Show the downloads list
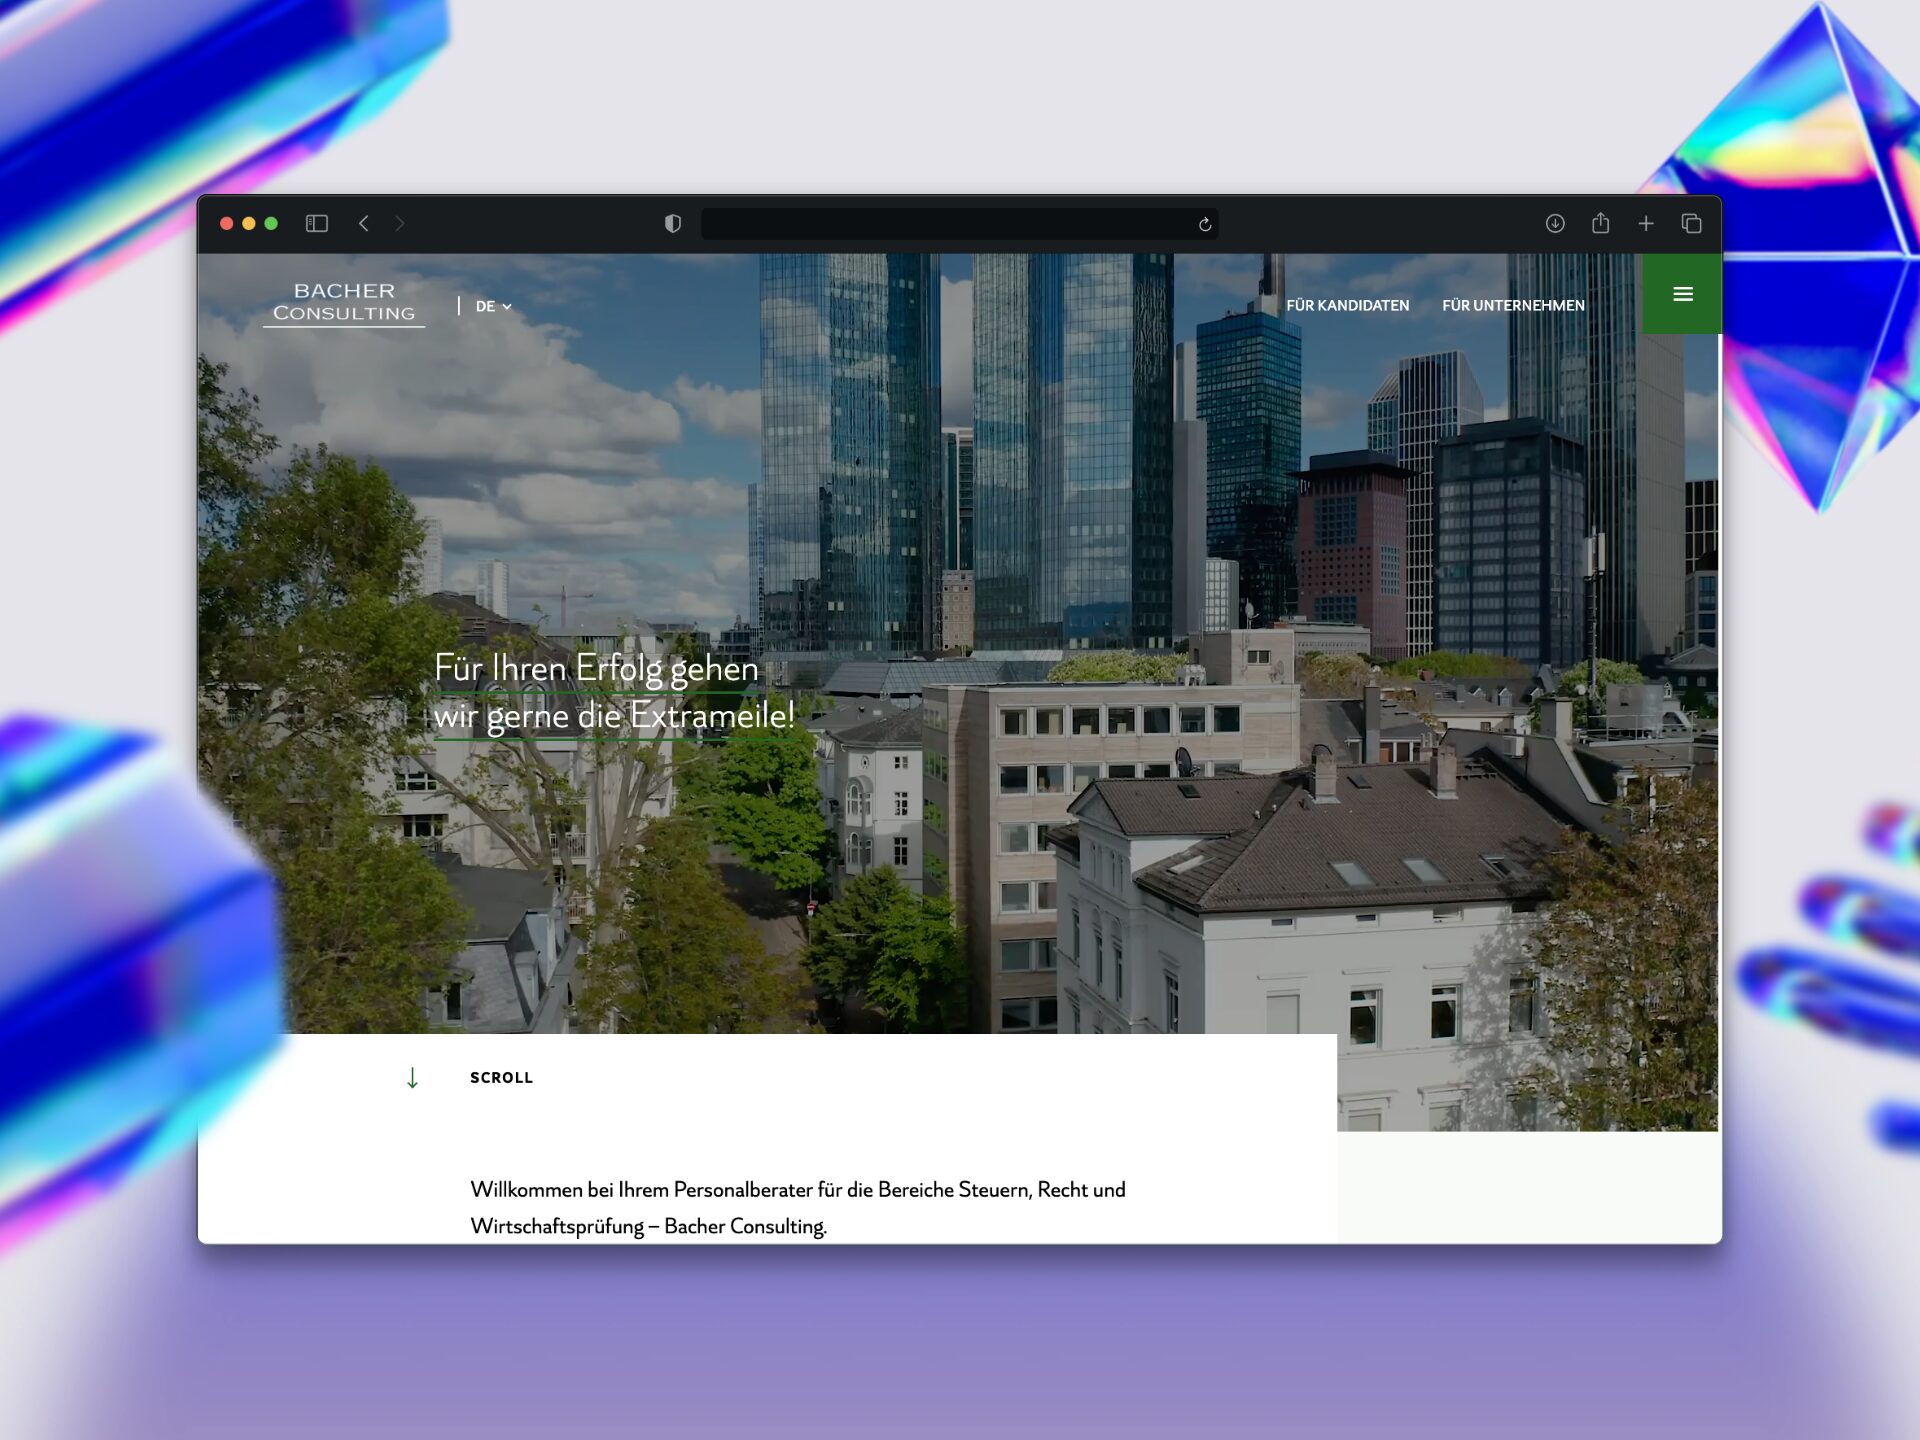Viewport: 1920px width, 1440px height. [1555, 223]
